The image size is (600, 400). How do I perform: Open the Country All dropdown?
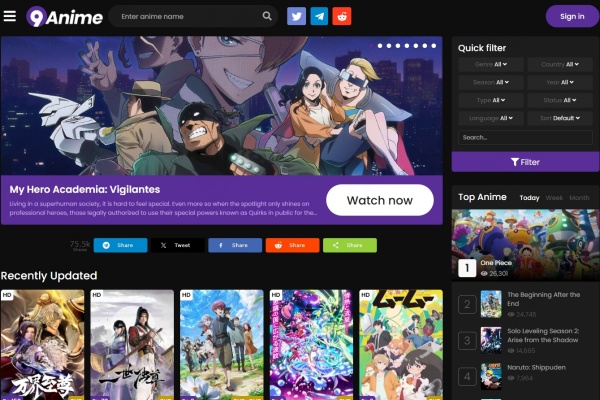pos(560,64)
